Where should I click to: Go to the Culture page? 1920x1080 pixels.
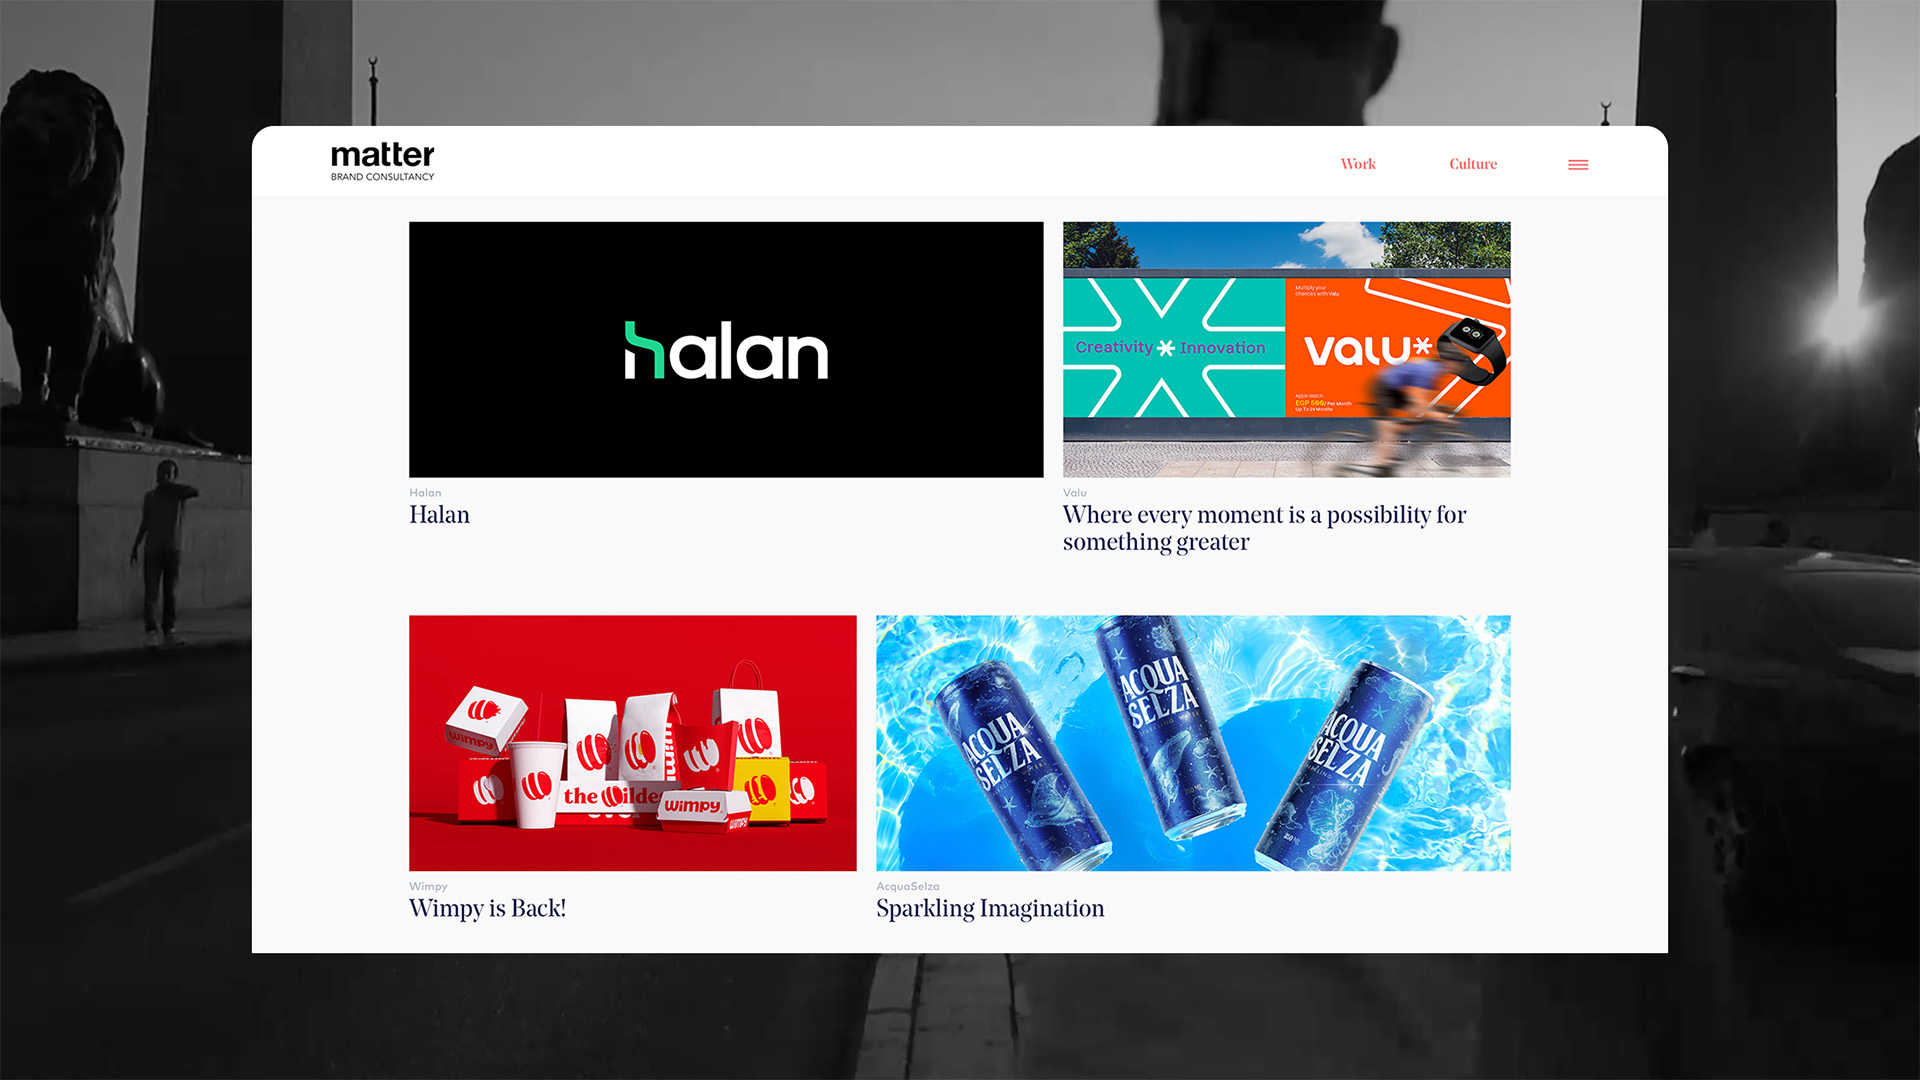(1473, 164)
